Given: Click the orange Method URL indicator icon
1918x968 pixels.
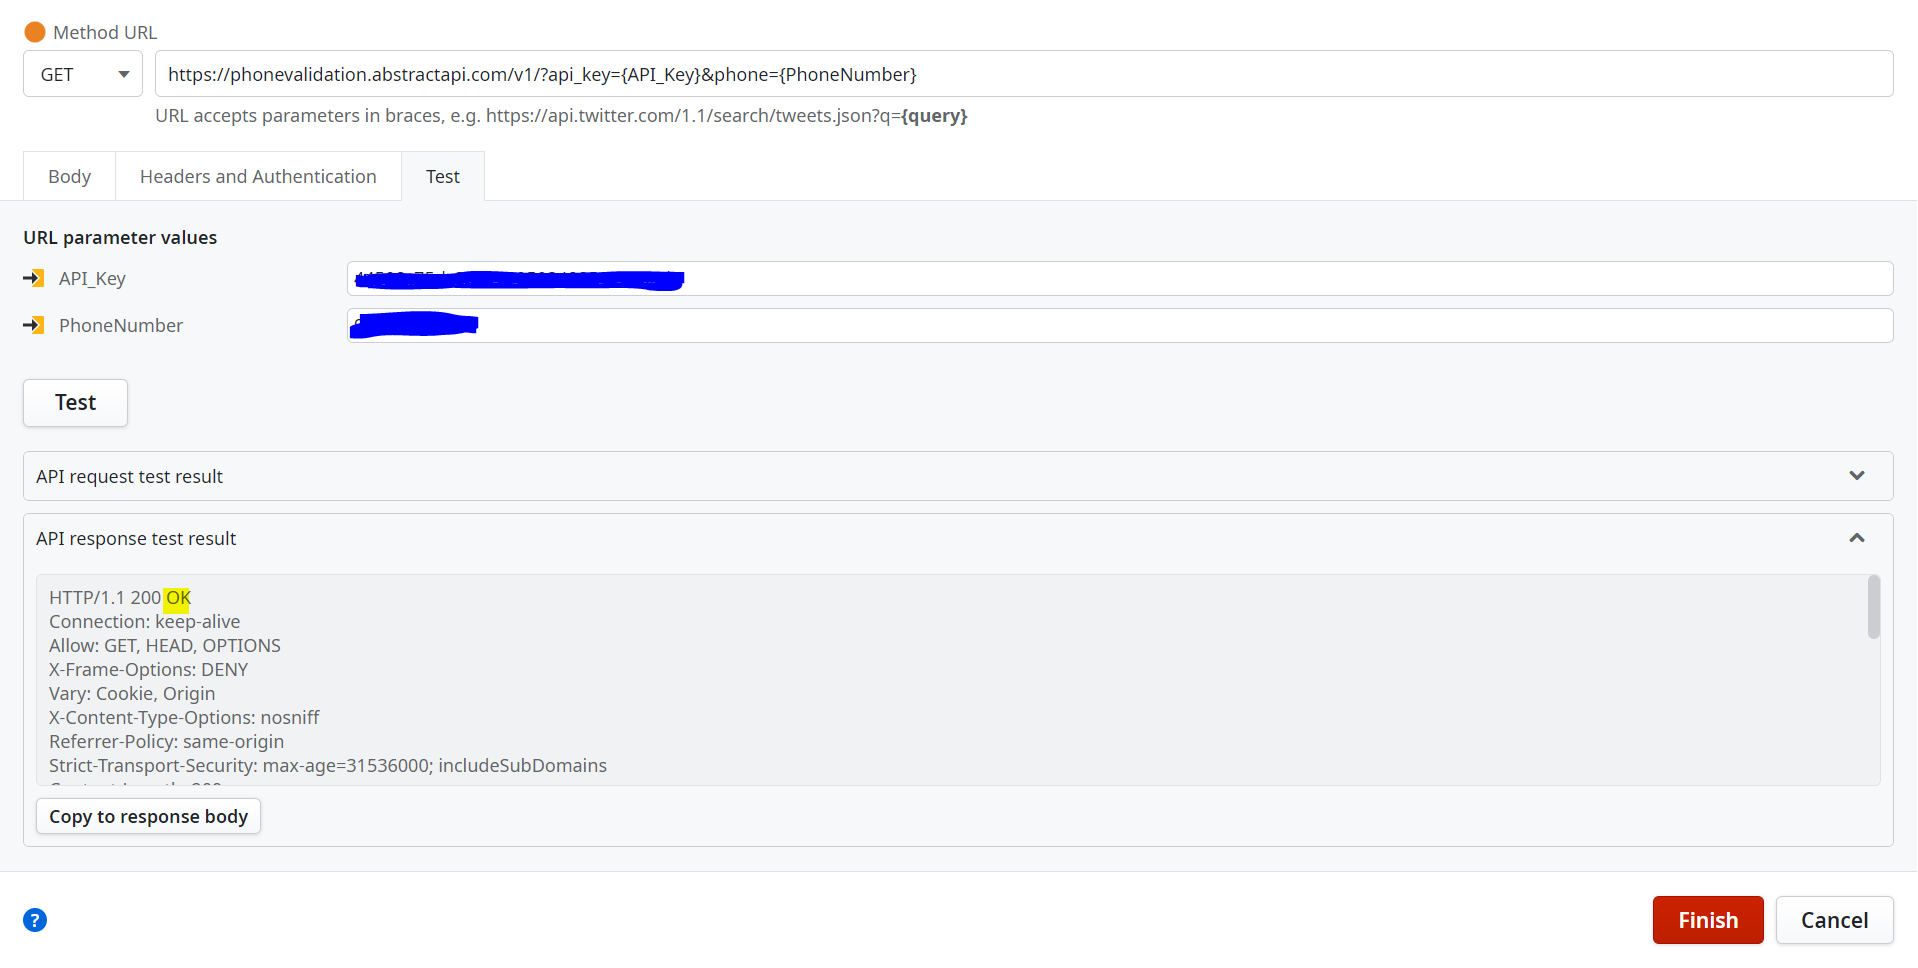Looking at the screenshot, I should coord(35,32).
